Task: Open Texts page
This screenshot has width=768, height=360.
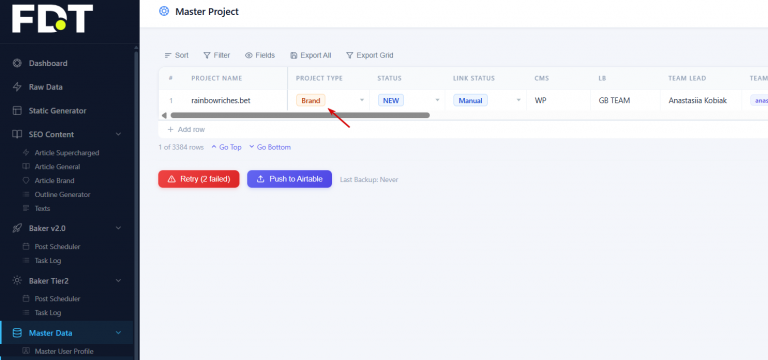Action: (x=42, y=208)
